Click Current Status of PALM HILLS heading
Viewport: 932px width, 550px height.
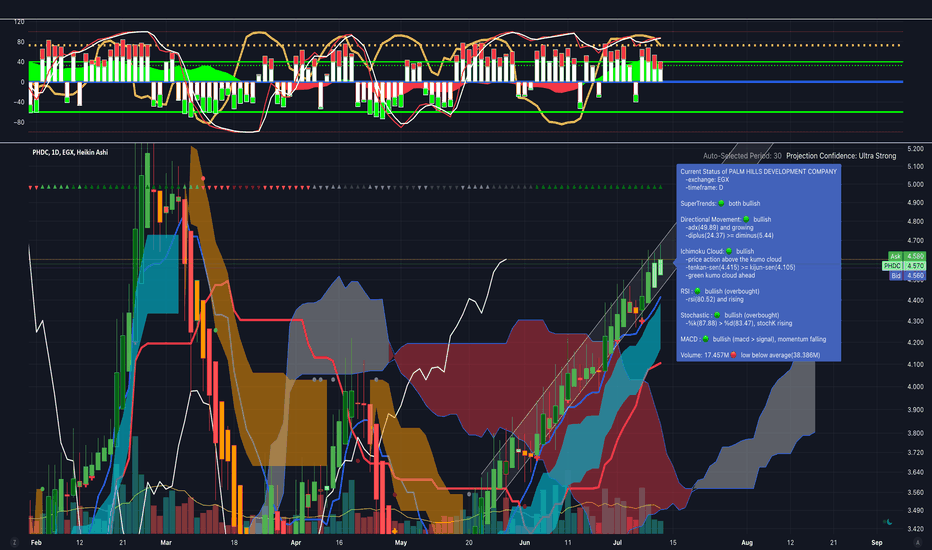pyautogui.click(x=758, y=171)
